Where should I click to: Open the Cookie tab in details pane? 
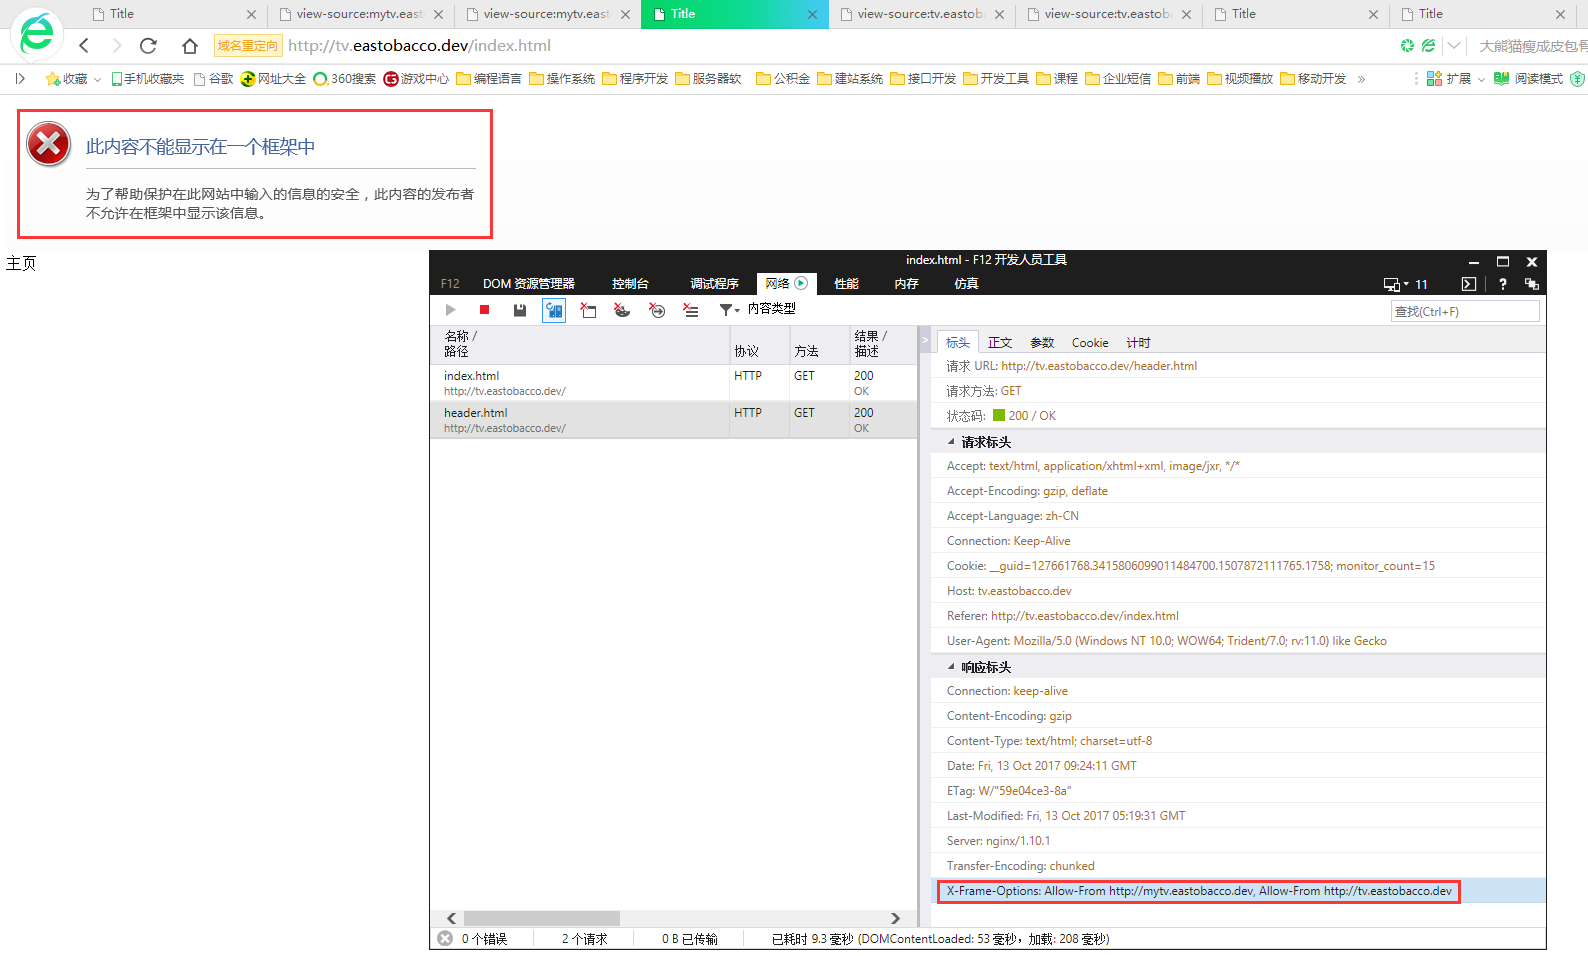coord(1089,343)
